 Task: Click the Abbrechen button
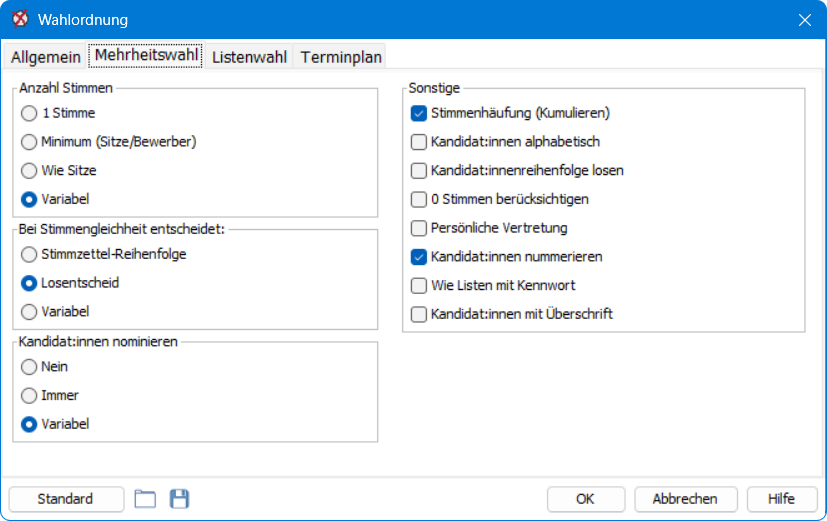click(685, 499)
